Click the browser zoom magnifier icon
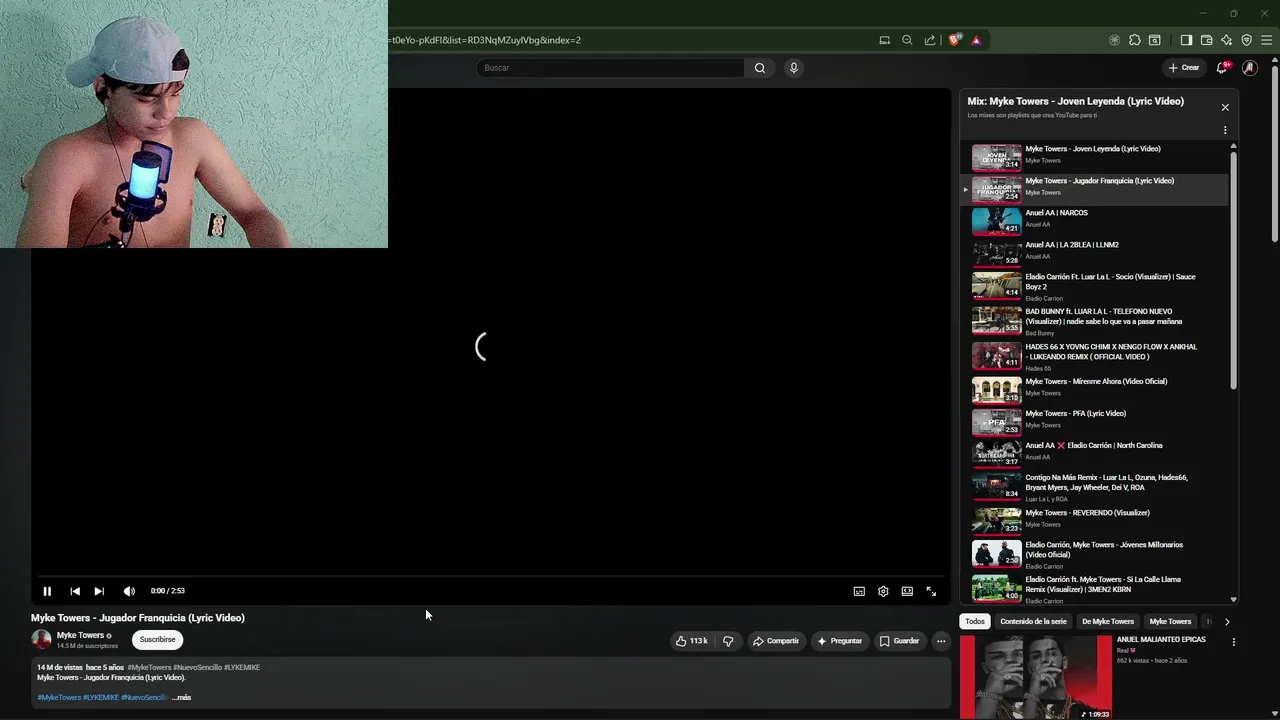Viewport: 1280px width, 720px height. click(907, 40)
